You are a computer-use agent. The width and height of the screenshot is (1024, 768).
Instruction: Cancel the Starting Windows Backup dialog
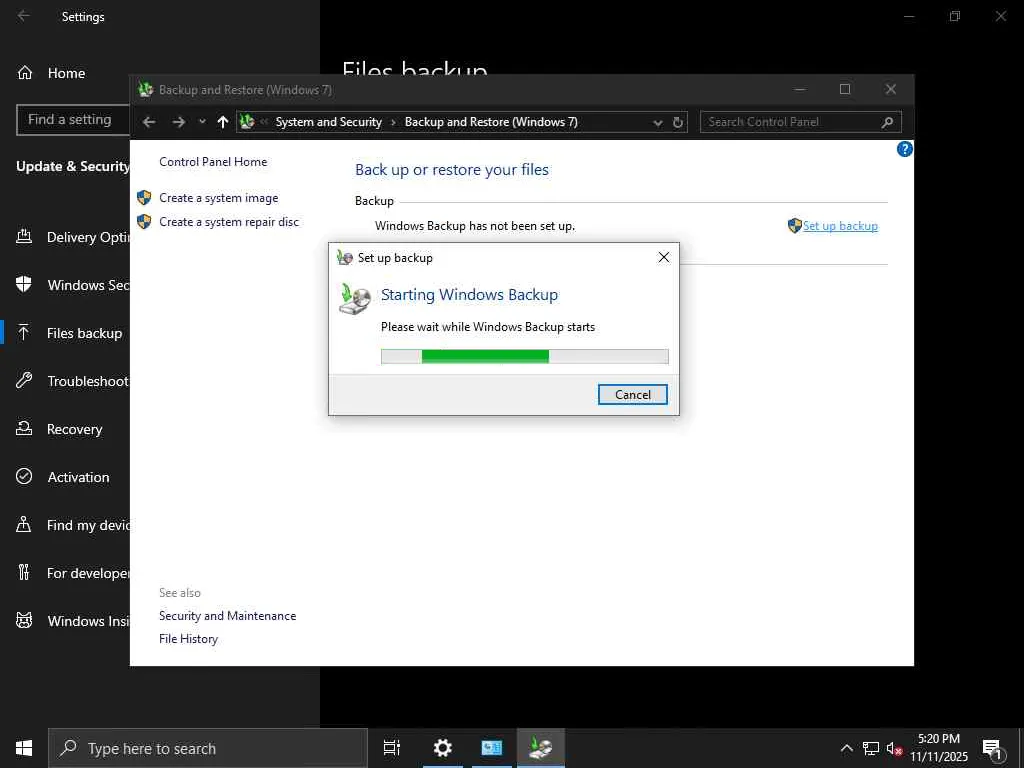click(632, 394)
